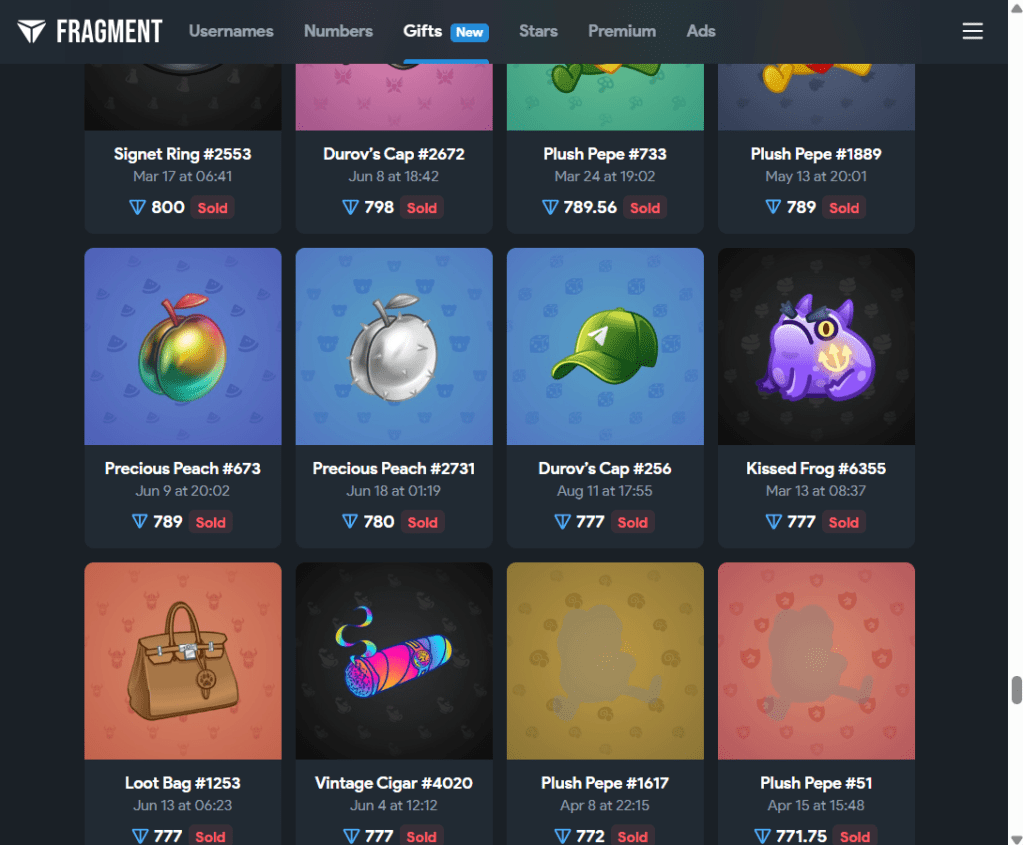Switch to the Usernames tab
1023x845 pixels.
tap(231, 31)
